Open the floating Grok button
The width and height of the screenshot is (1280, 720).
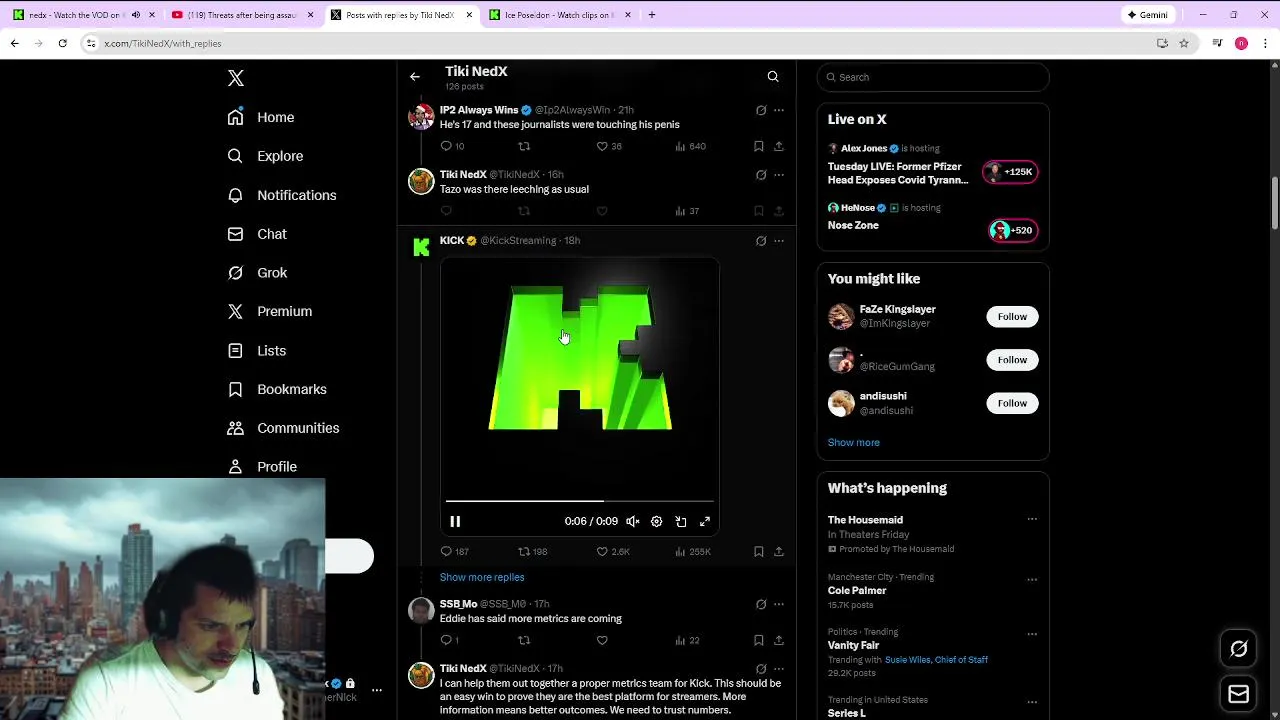click(1239, 649)
